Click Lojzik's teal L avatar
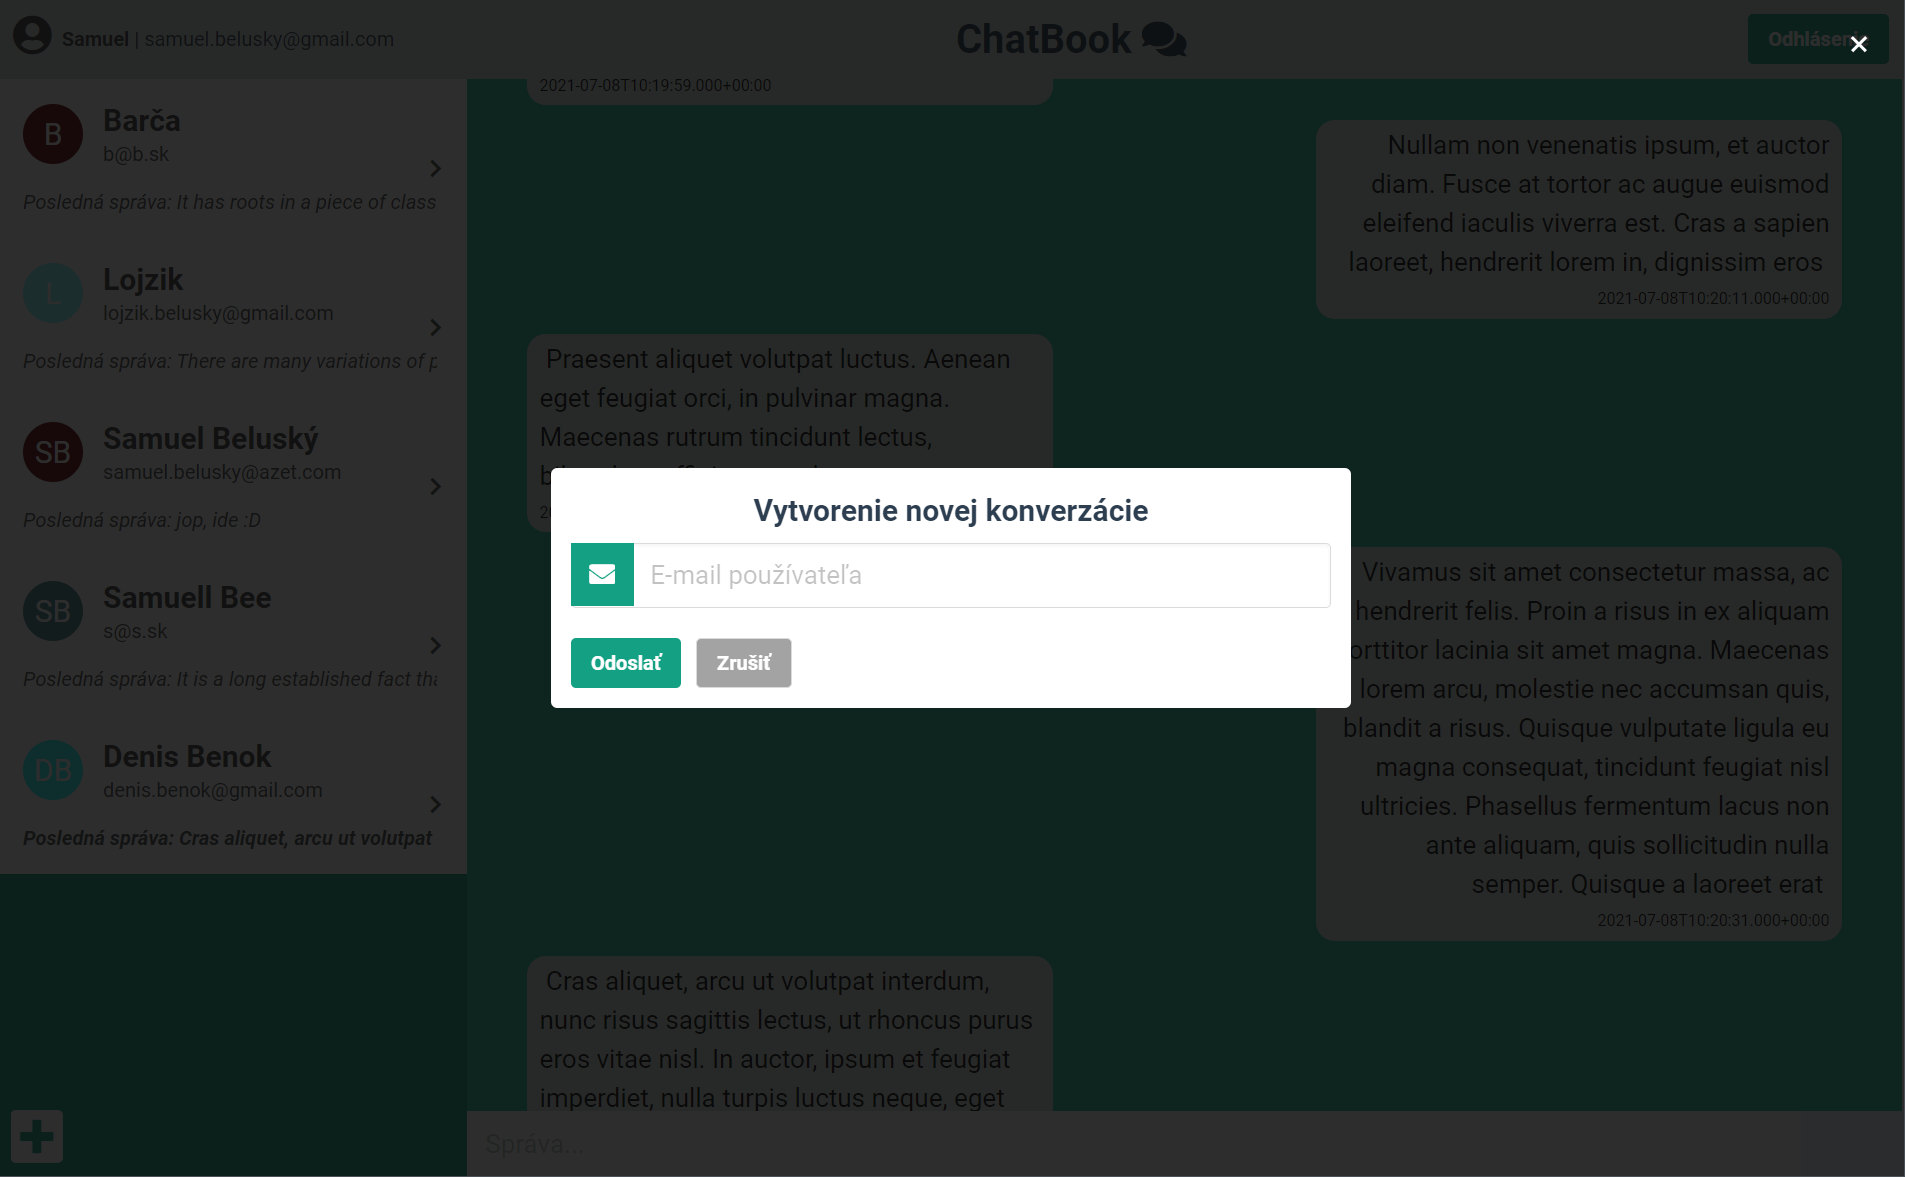This screenshot has height=1177, width=1905. [x=53, y=293]
